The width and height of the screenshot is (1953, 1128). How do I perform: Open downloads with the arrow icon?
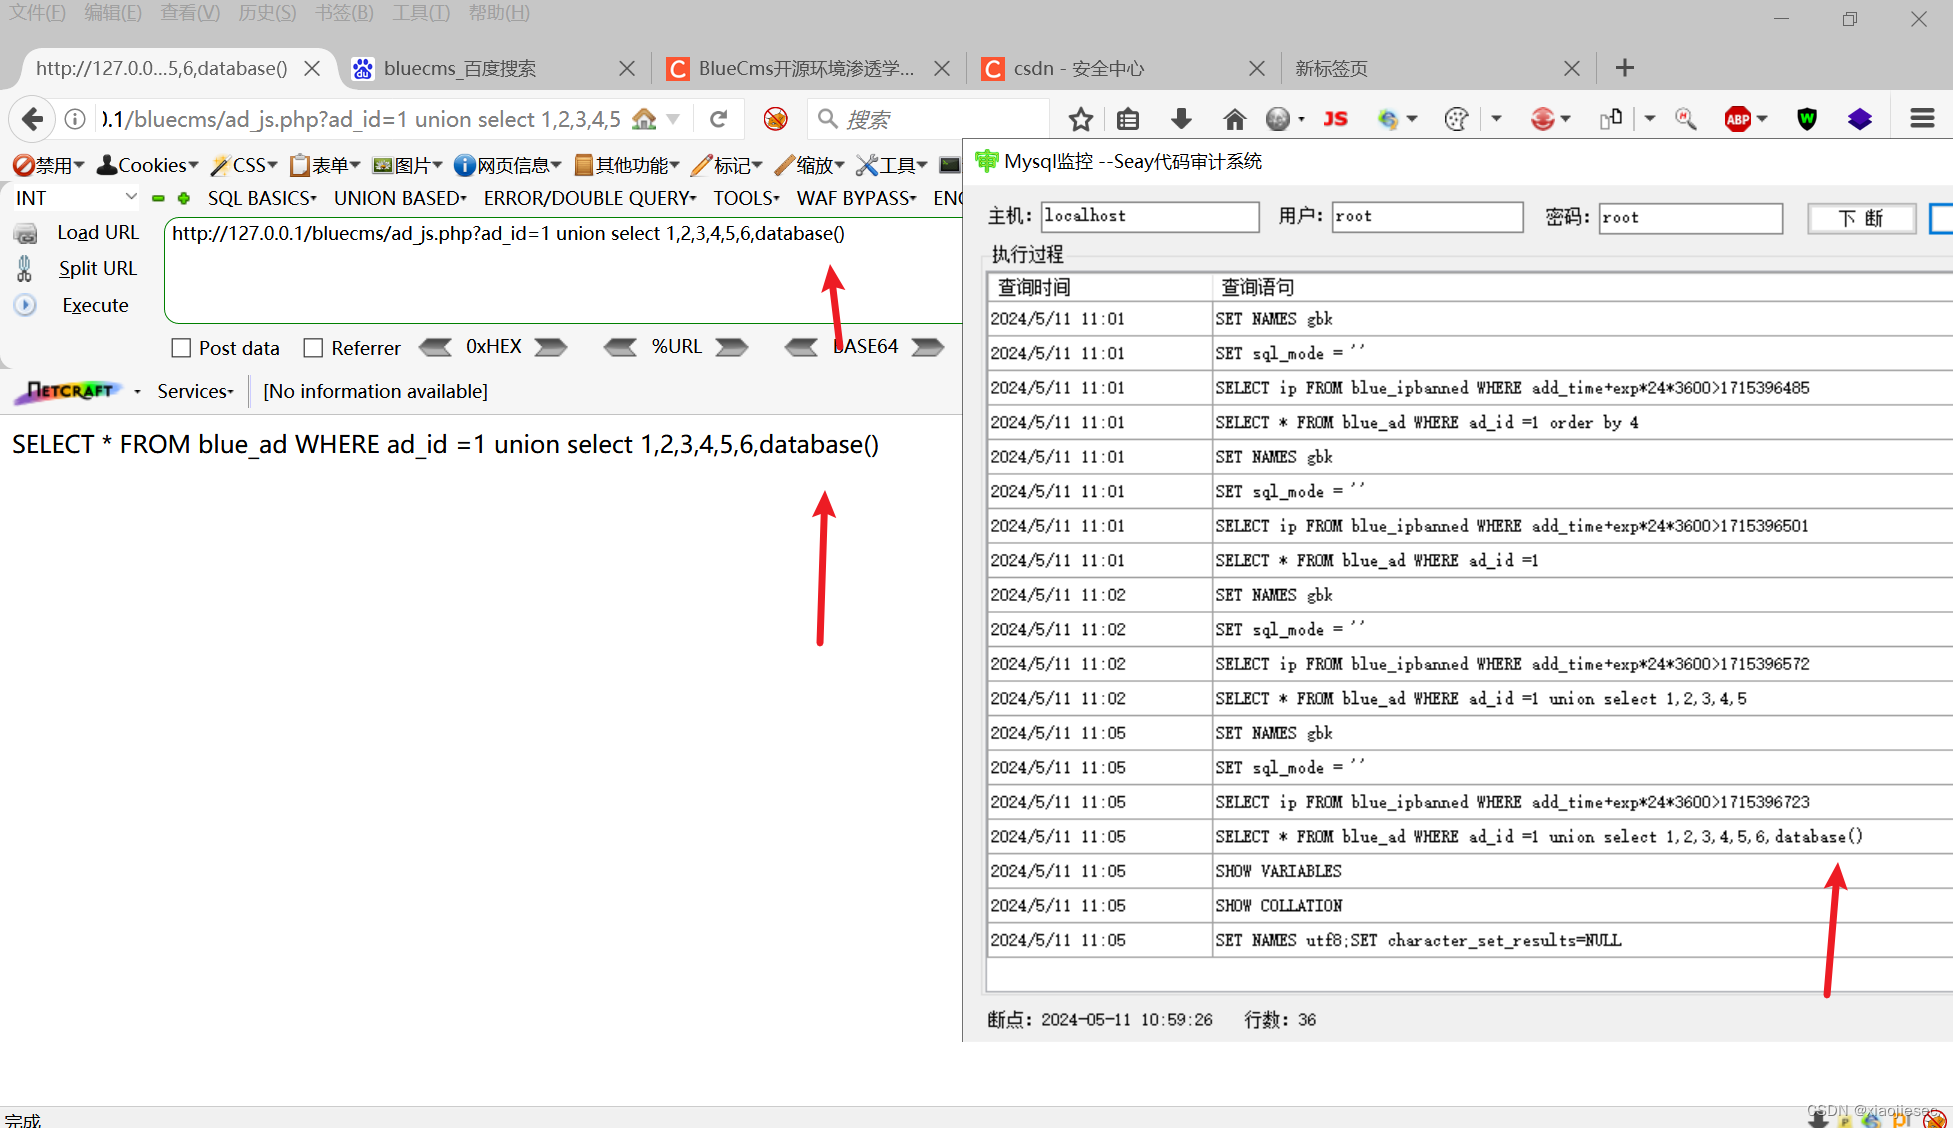point(1181,118)
